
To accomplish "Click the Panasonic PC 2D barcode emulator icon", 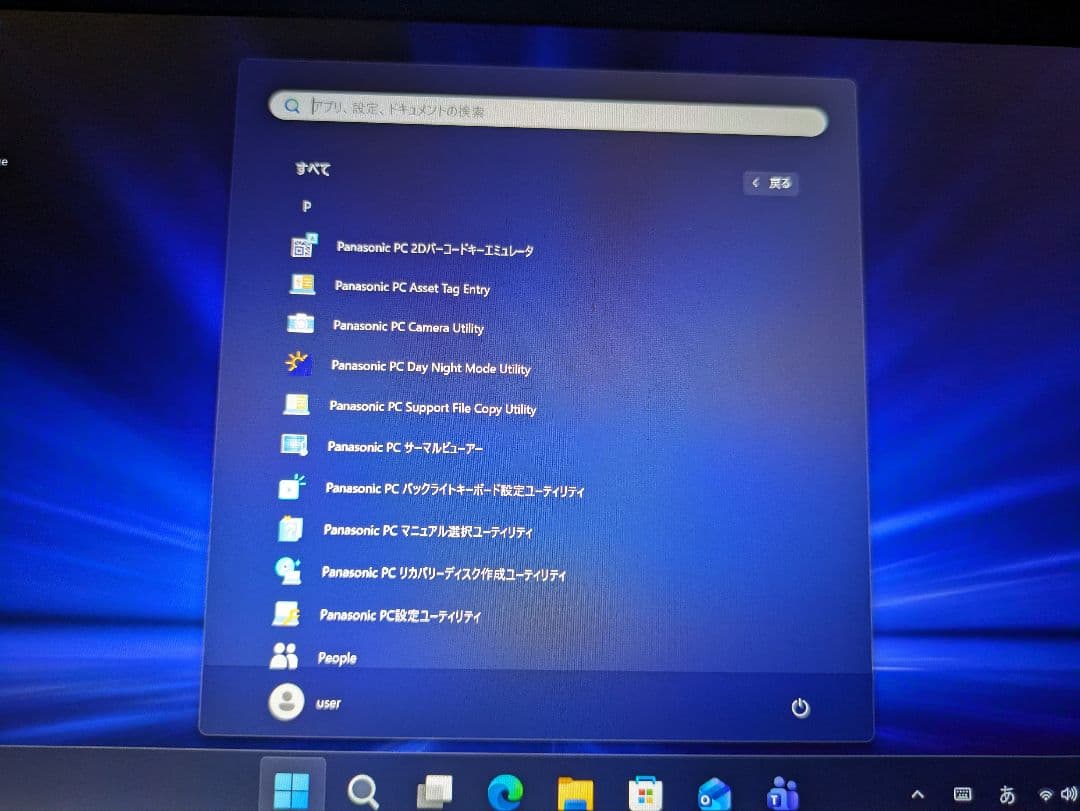I will click(303, 246).
